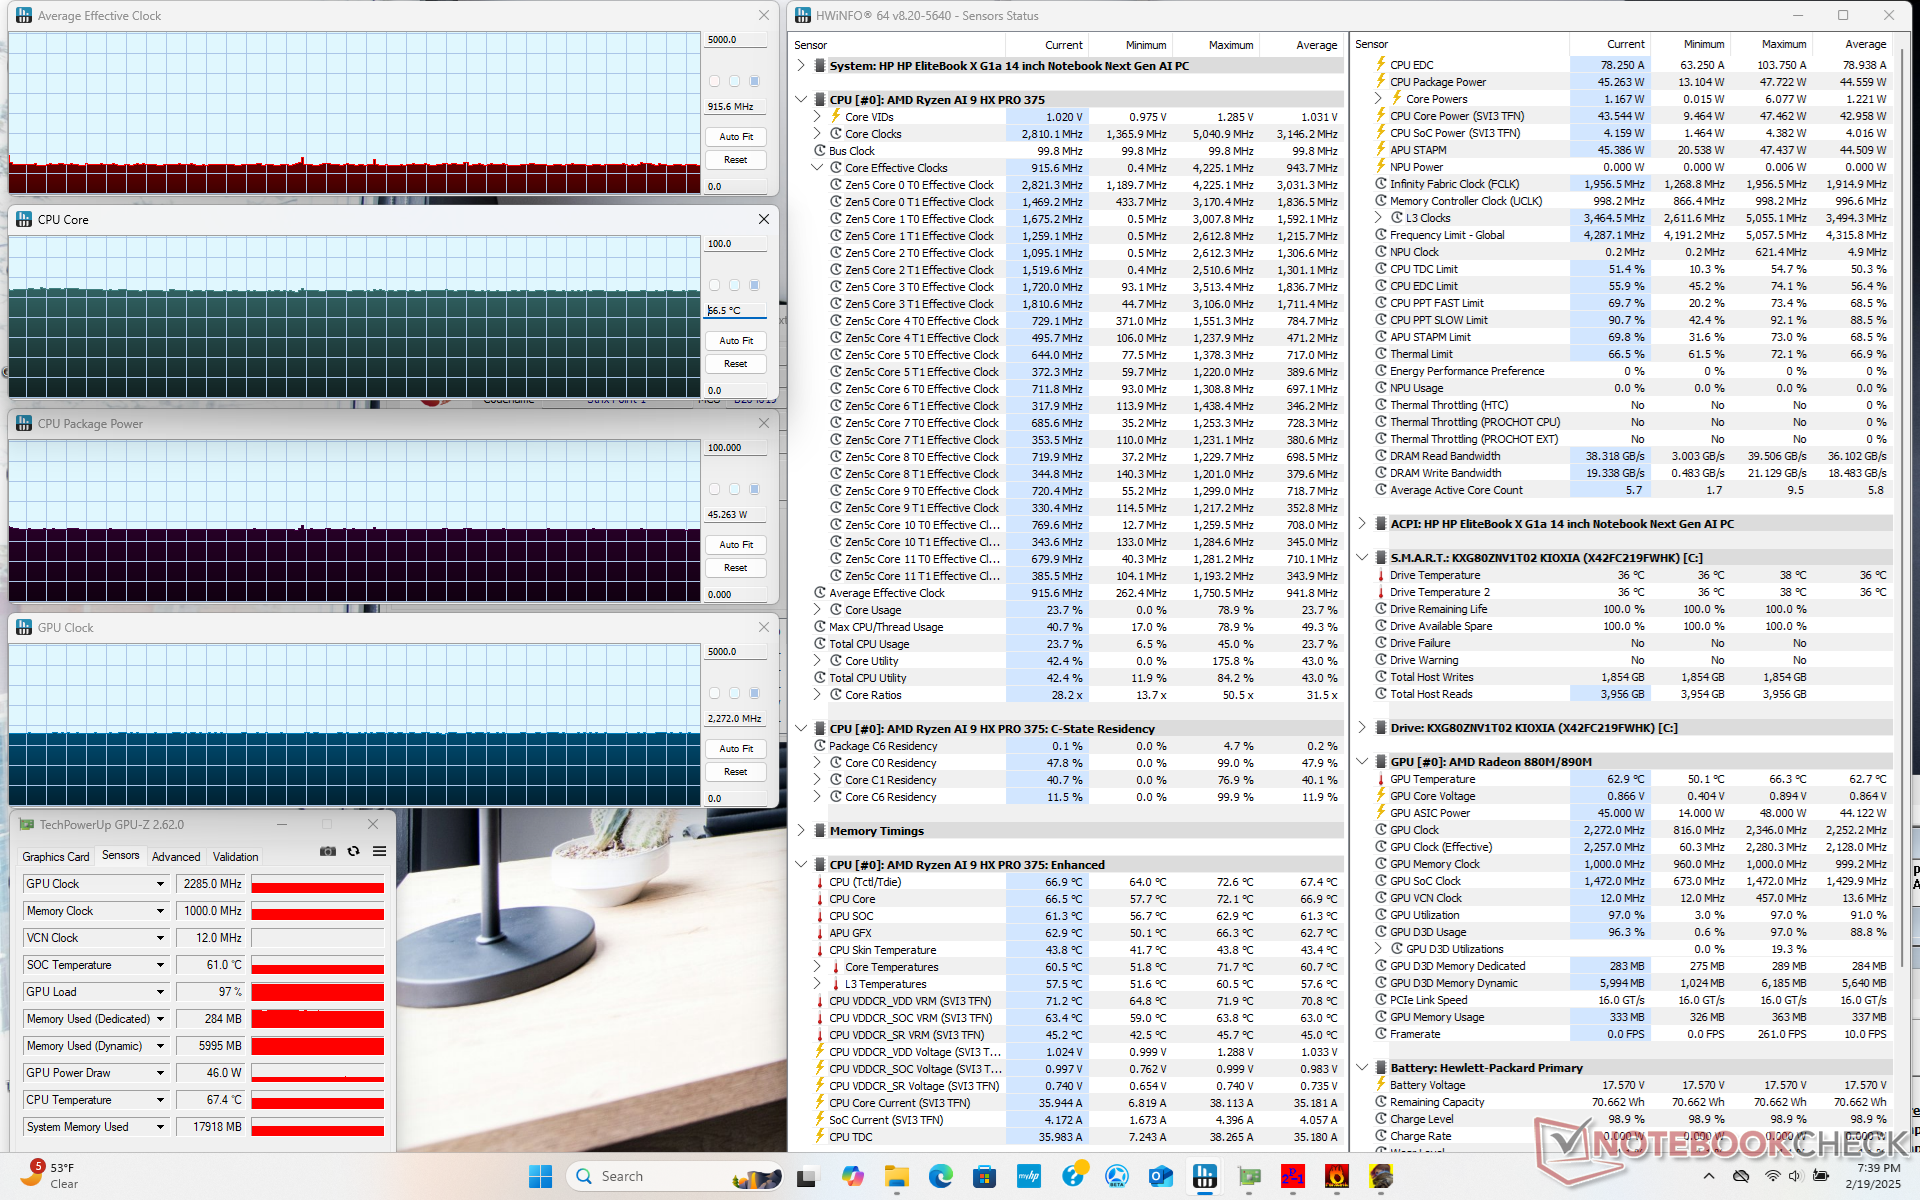Click the pink color swatch in GPU Clock graph
The width and height of the screenshot is (1920, 1200).
pyautogui.click(x=714, y=693)
